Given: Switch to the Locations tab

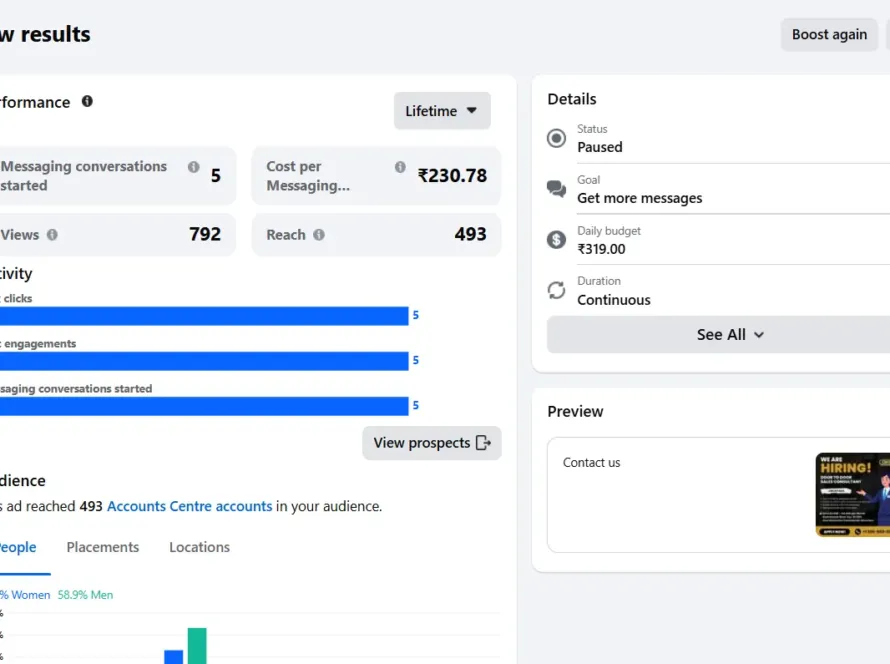Looking at the screenshot, I should (x=199, y=547).
